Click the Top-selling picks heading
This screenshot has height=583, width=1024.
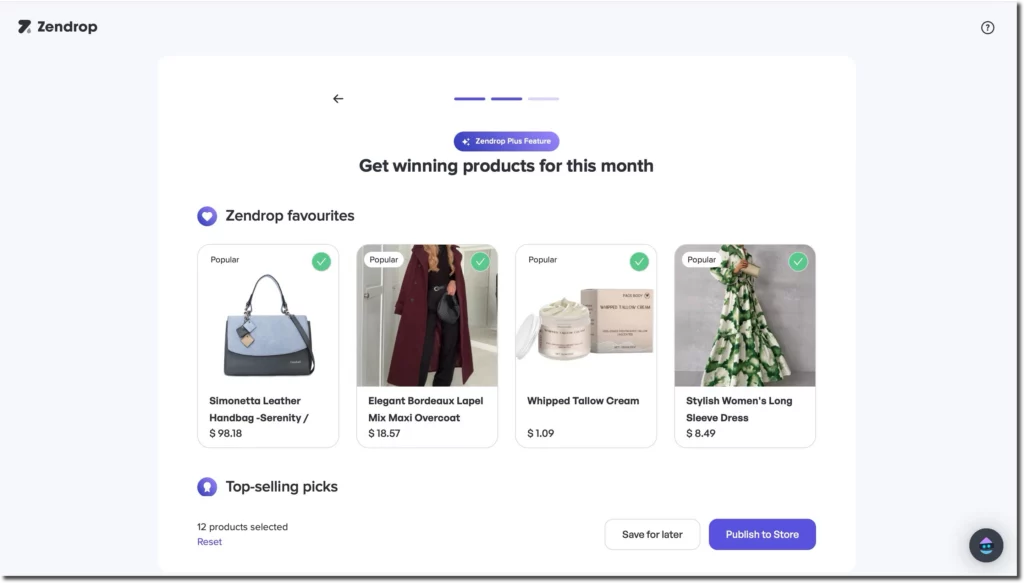[x=281, y=486]
